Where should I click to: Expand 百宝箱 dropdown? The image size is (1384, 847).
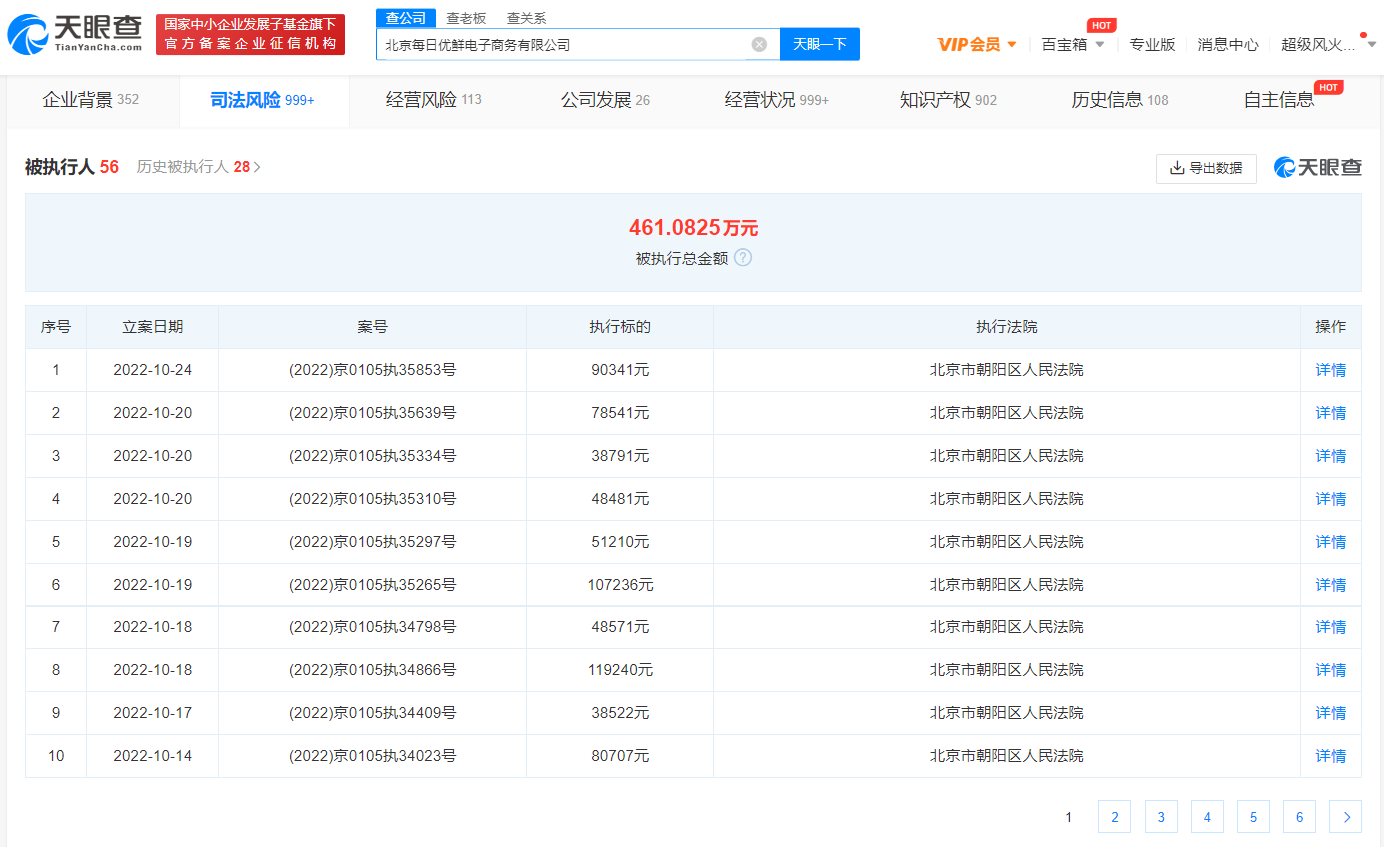pos(1073,44)
